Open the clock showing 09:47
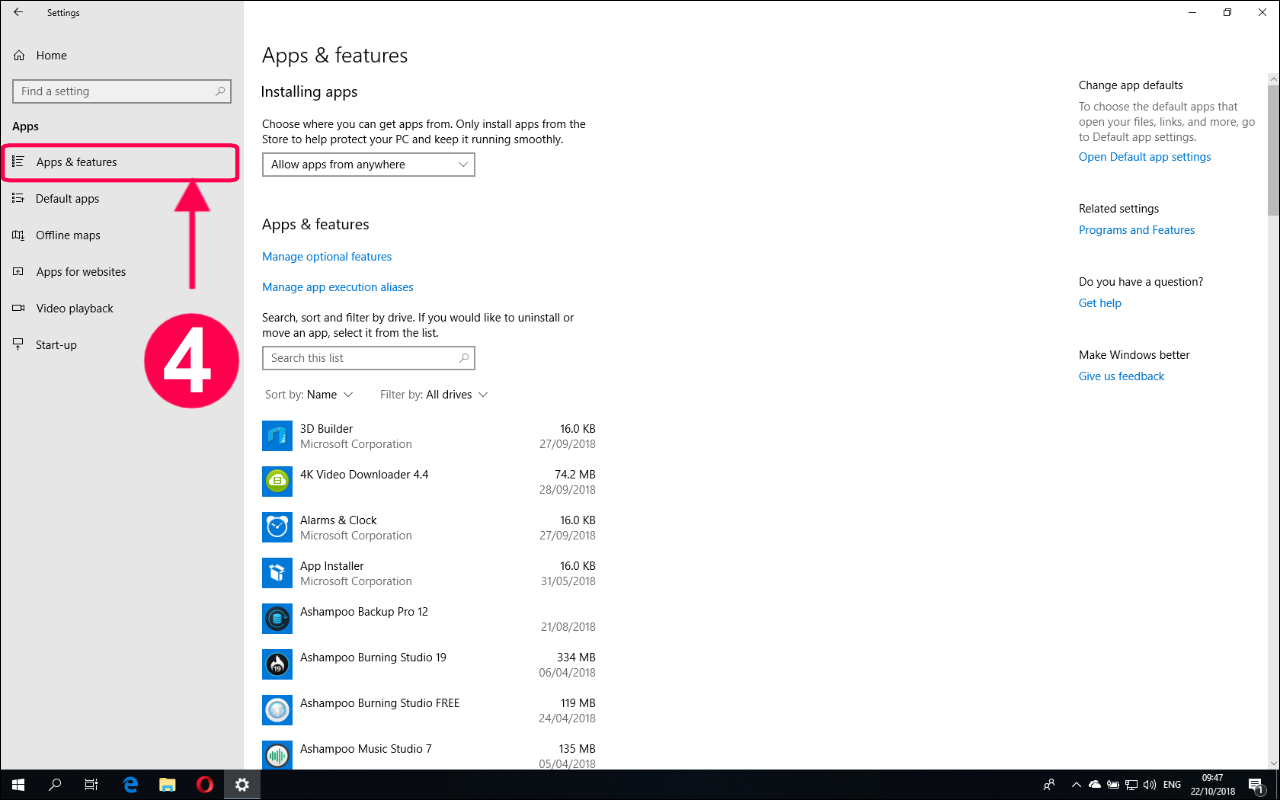This screenshot has width=1280, height=800. (x=1213, y=785)
